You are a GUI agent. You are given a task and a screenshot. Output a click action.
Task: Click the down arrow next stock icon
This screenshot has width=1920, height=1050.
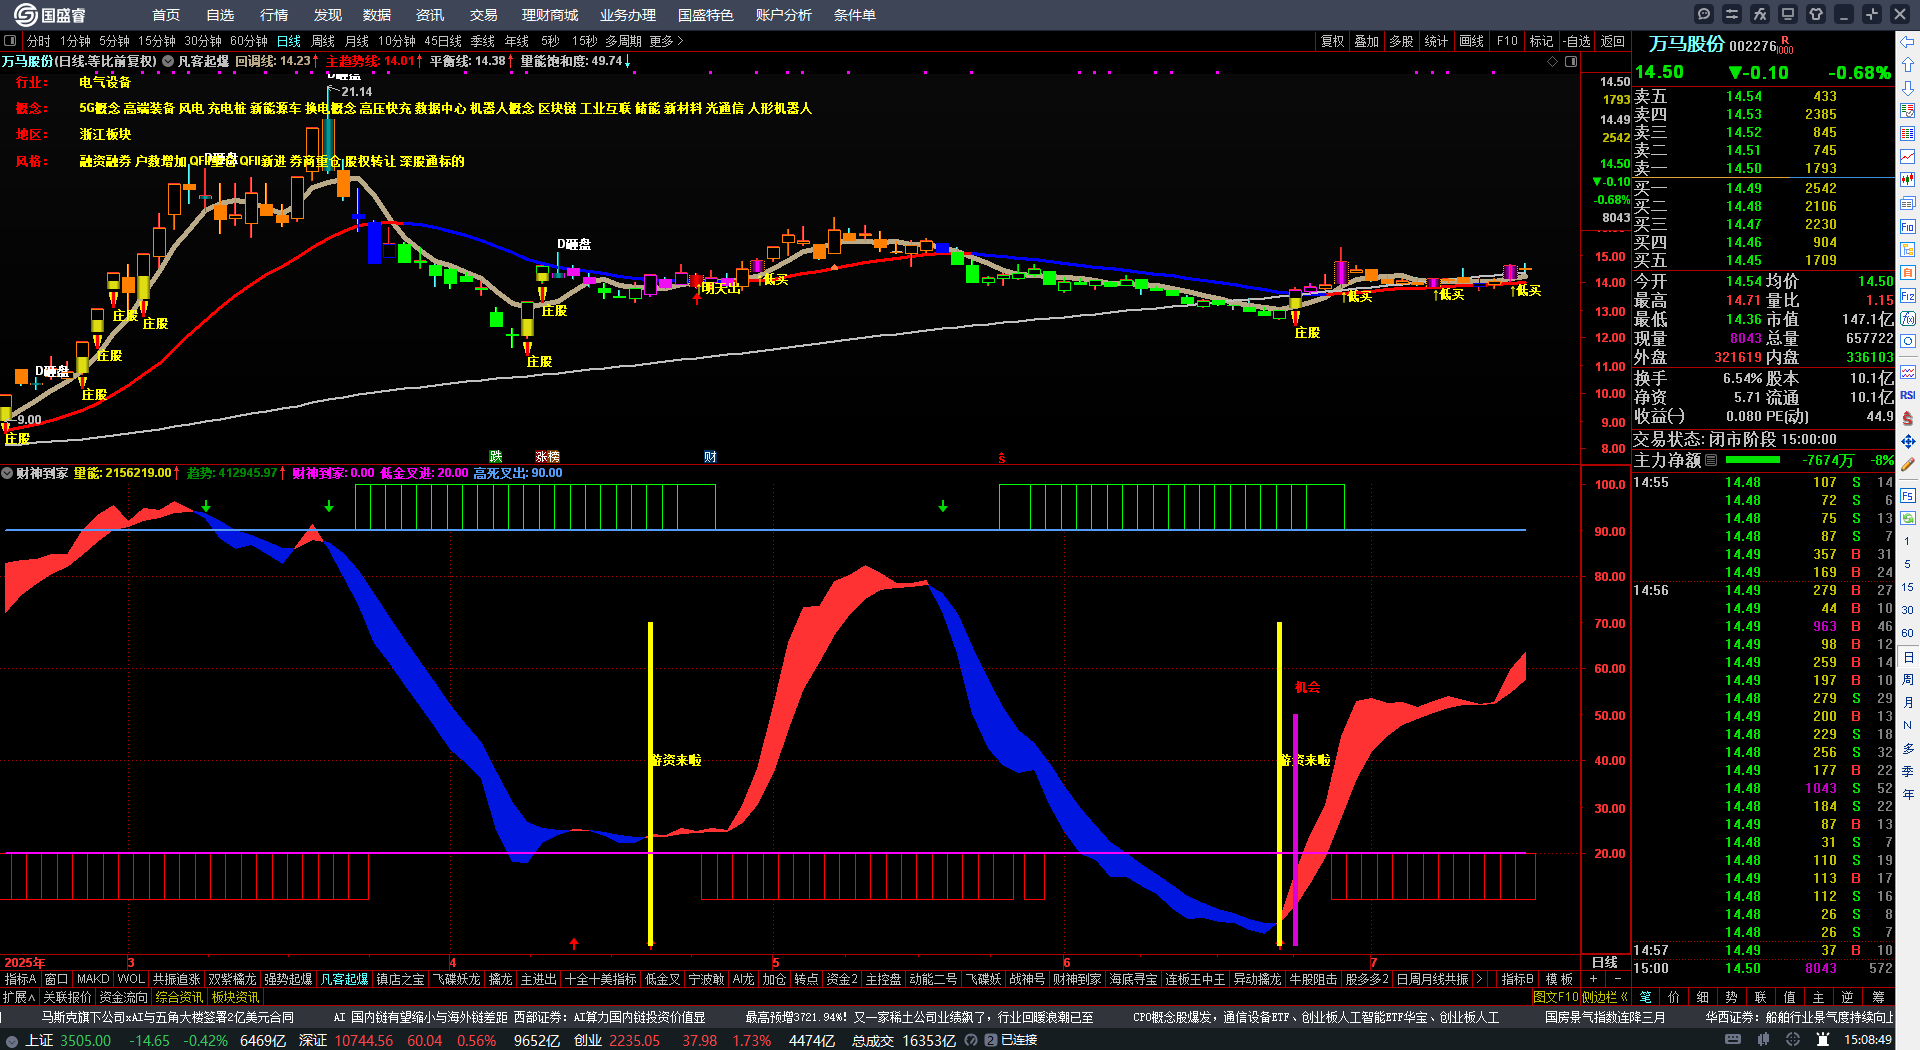tap(1908, 88)
